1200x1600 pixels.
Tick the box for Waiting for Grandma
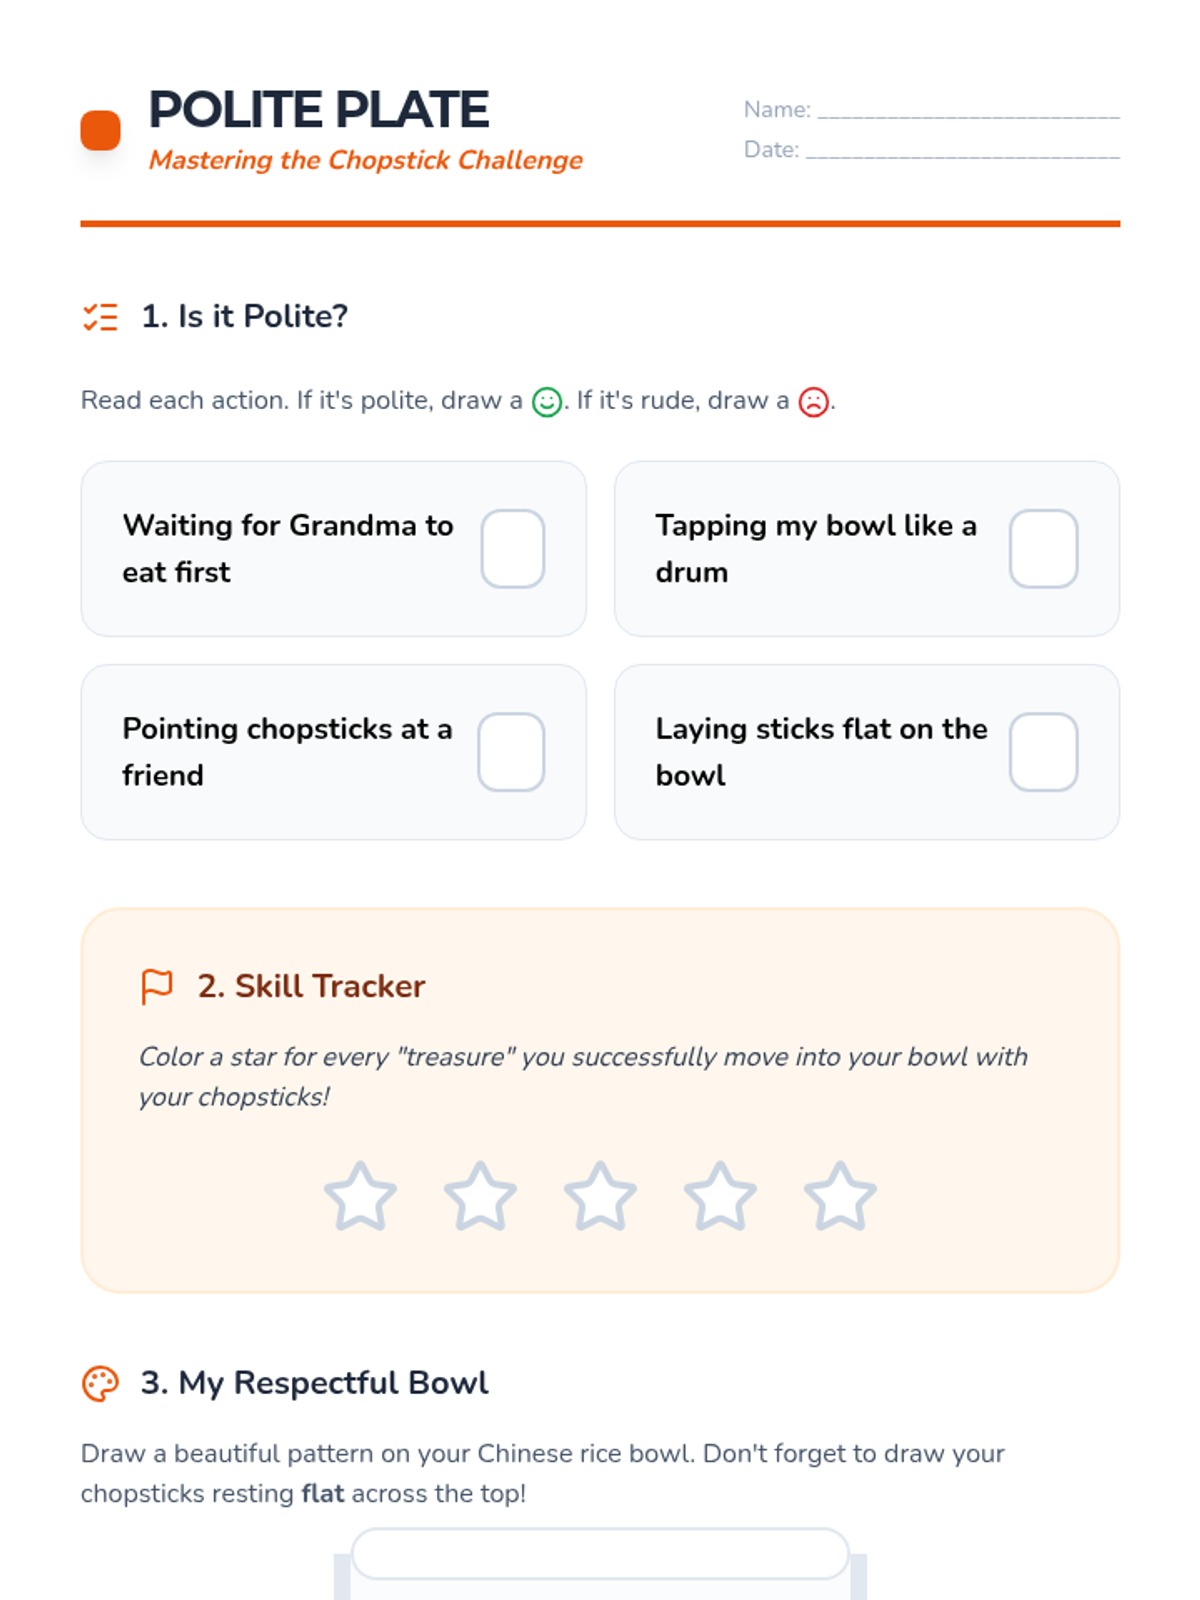tap(512, 549)
